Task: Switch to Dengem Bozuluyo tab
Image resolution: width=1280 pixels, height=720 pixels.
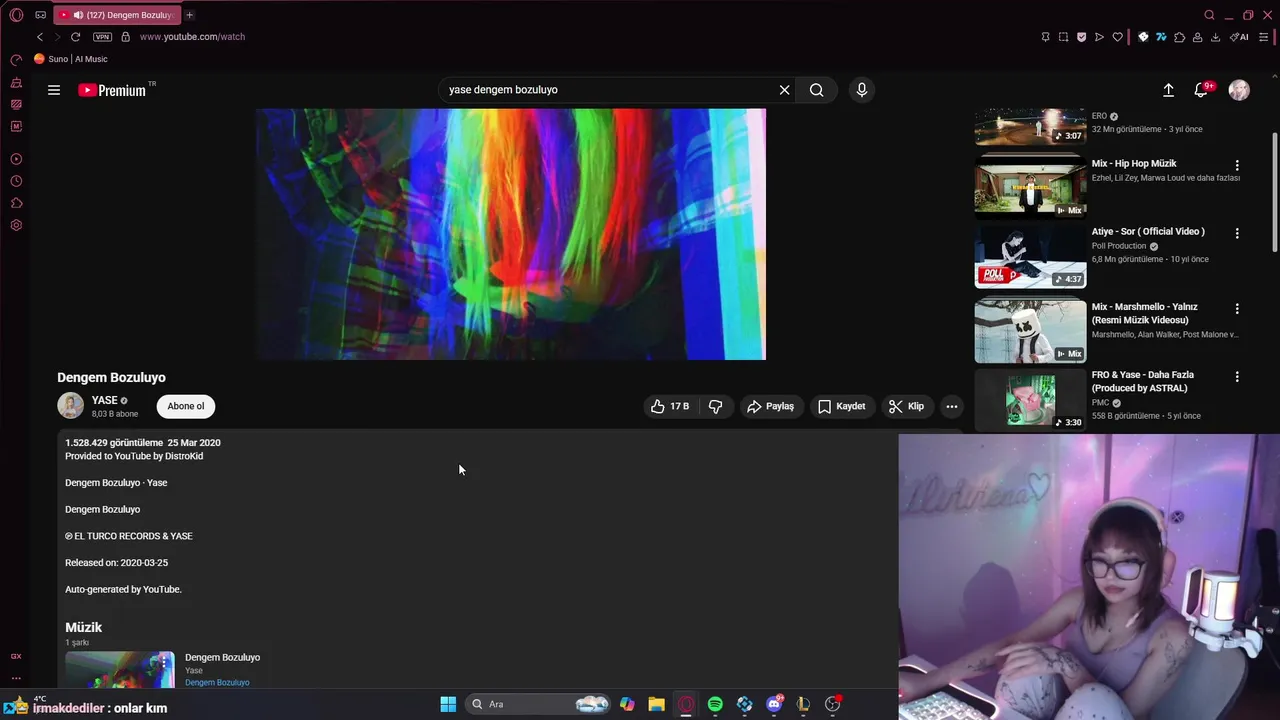Action: click(116, 15)
